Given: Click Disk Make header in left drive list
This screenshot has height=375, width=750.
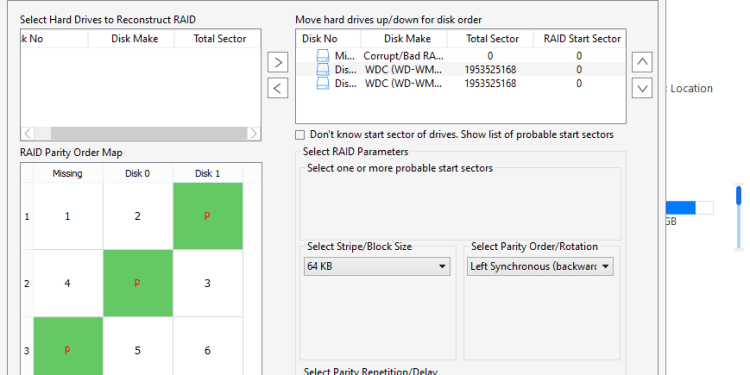Looking at the screenshot, I should pyautogui.click(x=134, y=39).
